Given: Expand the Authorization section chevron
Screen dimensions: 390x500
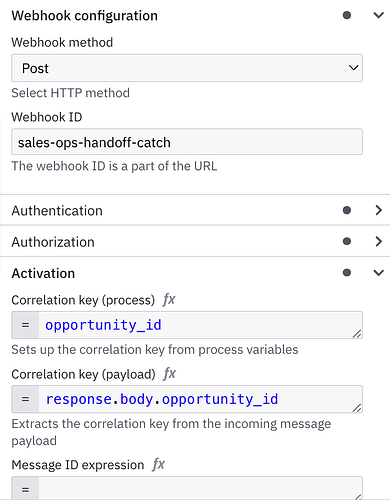Looking at the screenshot, I should [378, 241].
